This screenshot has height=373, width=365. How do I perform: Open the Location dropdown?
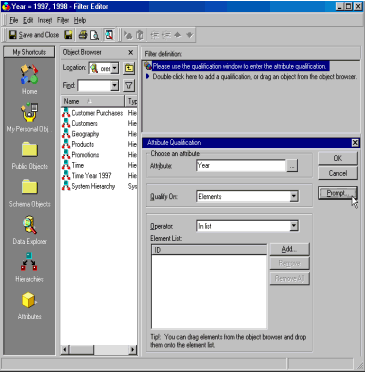tap(115, 68)
